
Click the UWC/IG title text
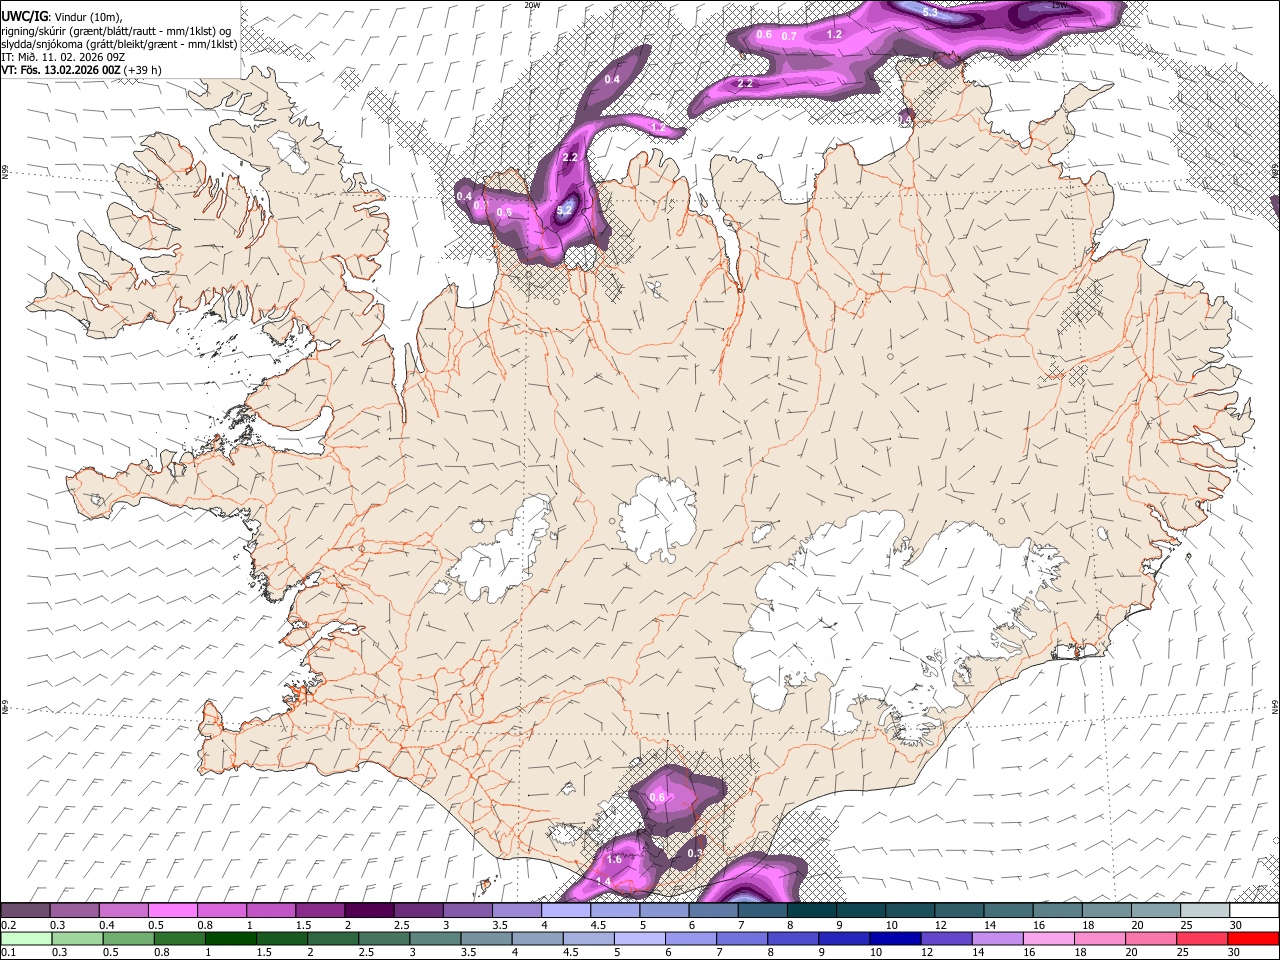(23, 17)
